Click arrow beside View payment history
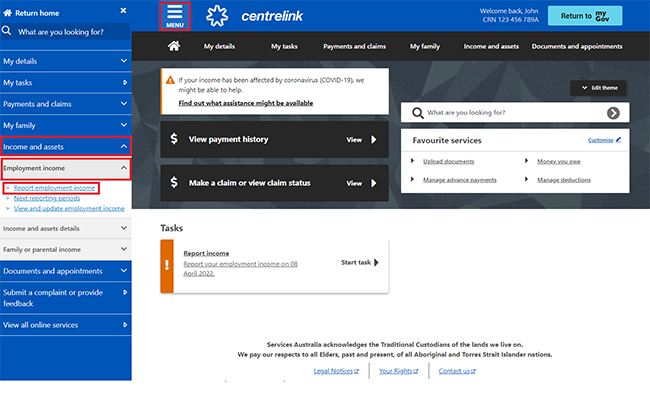 click(x=374, y=140)
